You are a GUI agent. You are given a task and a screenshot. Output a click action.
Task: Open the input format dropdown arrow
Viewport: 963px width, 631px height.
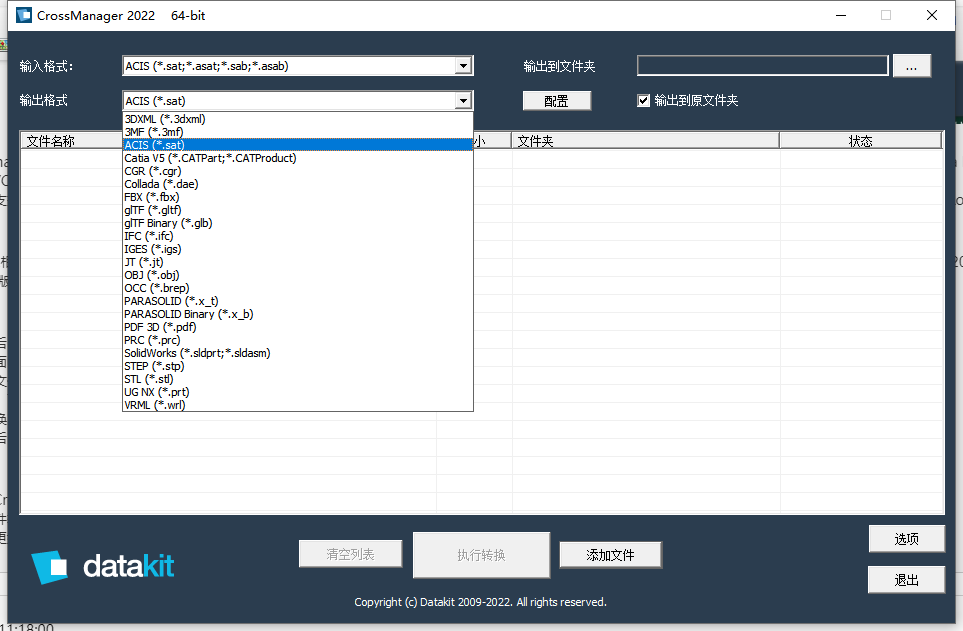[x=464, y=66]
